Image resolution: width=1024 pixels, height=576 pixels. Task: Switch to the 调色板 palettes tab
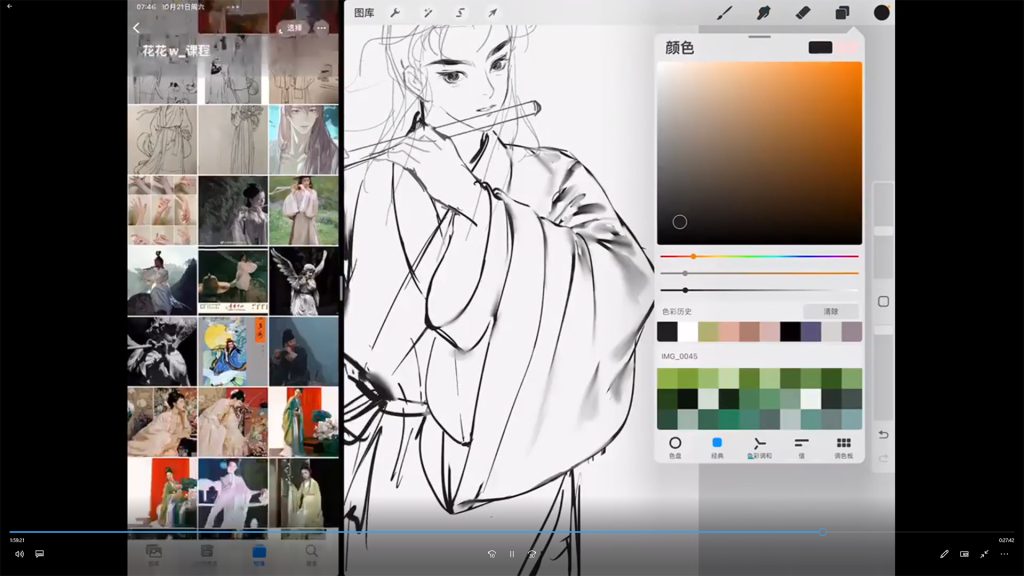[x=843, y=446]
